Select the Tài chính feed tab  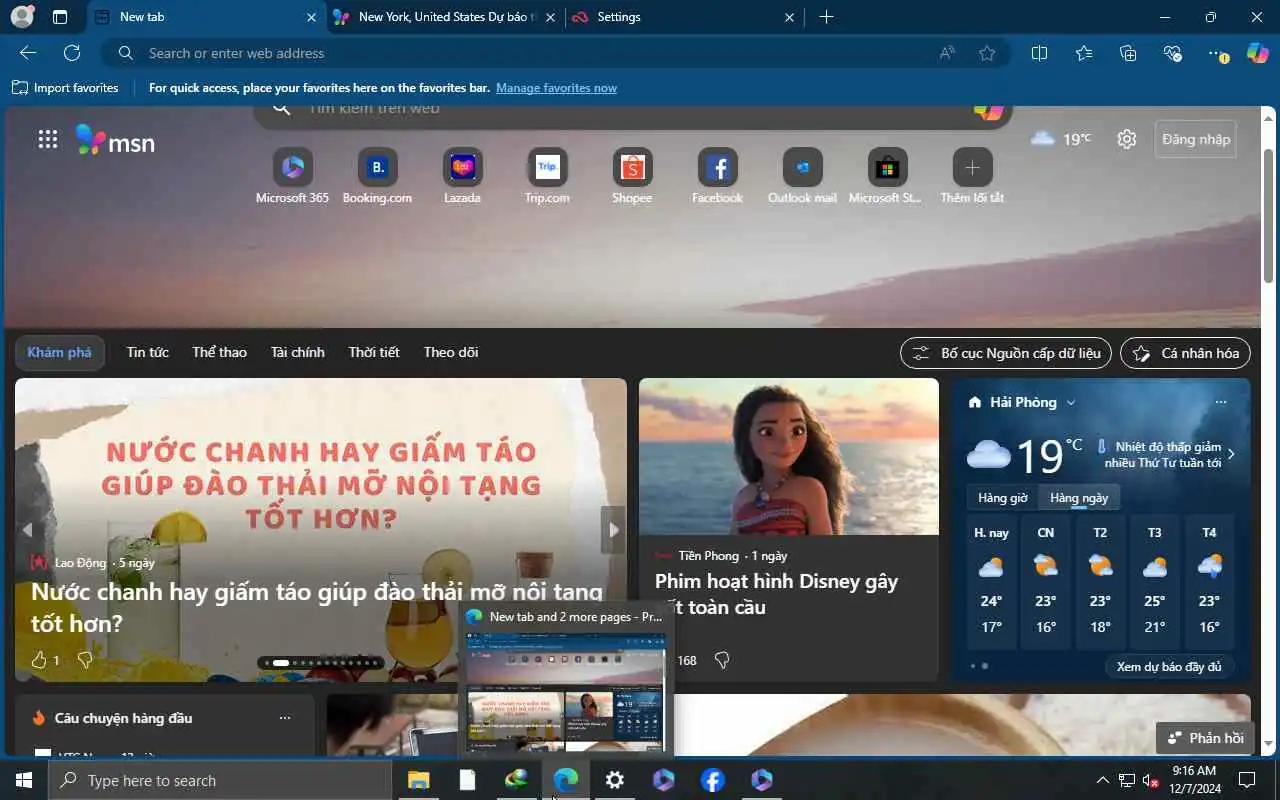(x=297, y=352)
